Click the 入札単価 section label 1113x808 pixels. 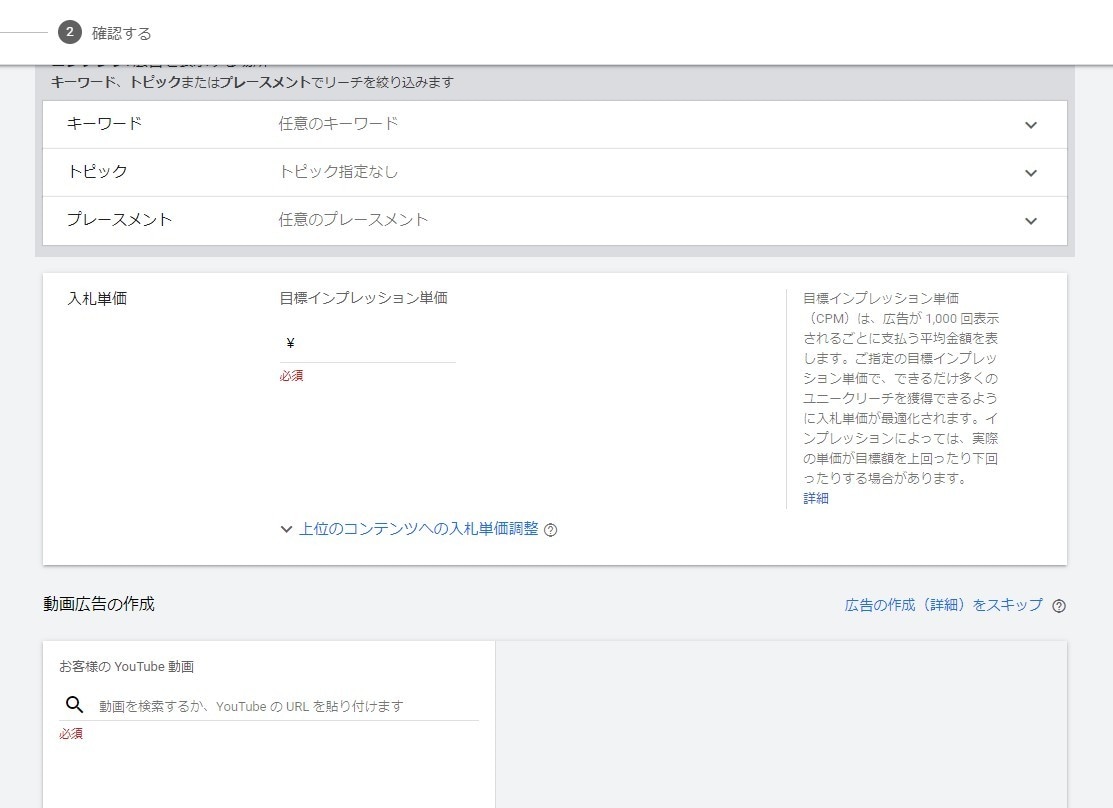pos(97,299)
